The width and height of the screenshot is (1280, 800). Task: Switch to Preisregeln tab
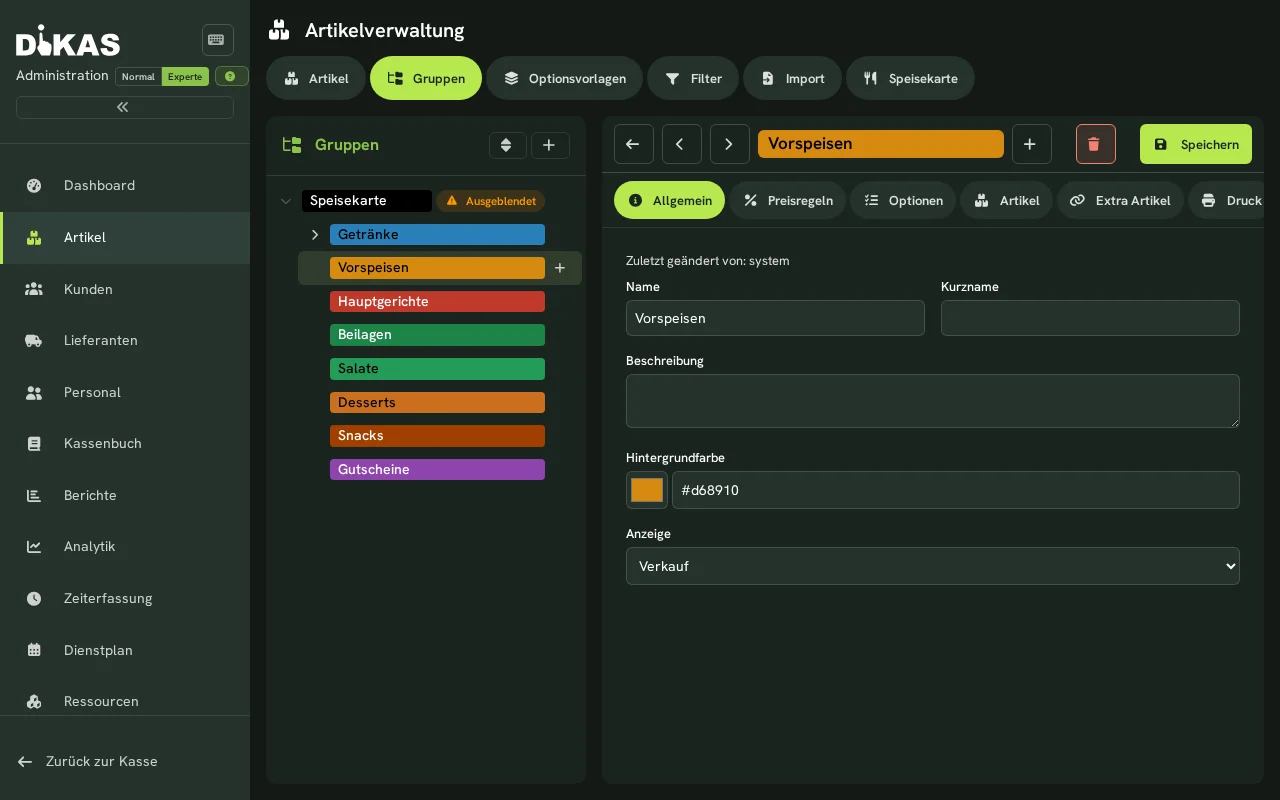pos(788,200)
